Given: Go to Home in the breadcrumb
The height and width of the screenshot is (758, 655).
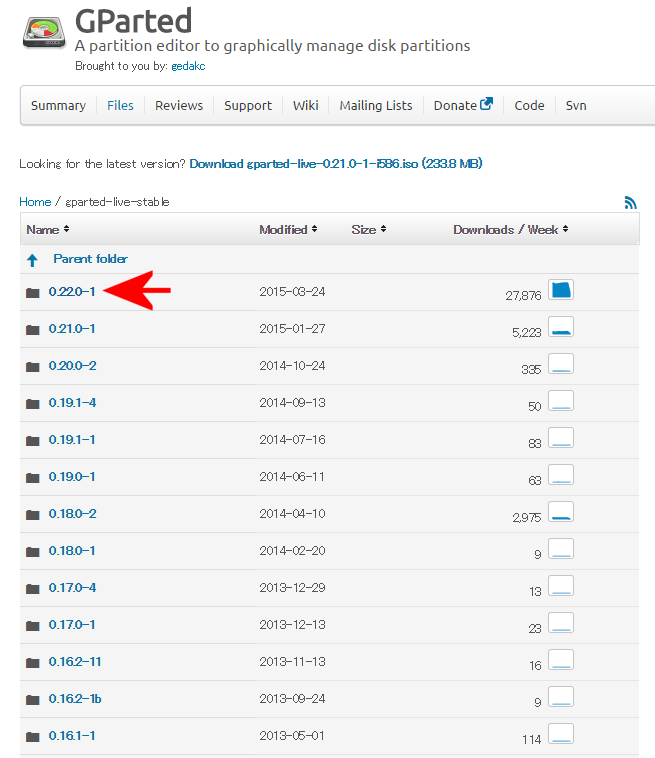Looking at the screenshot, I should 35,202.
